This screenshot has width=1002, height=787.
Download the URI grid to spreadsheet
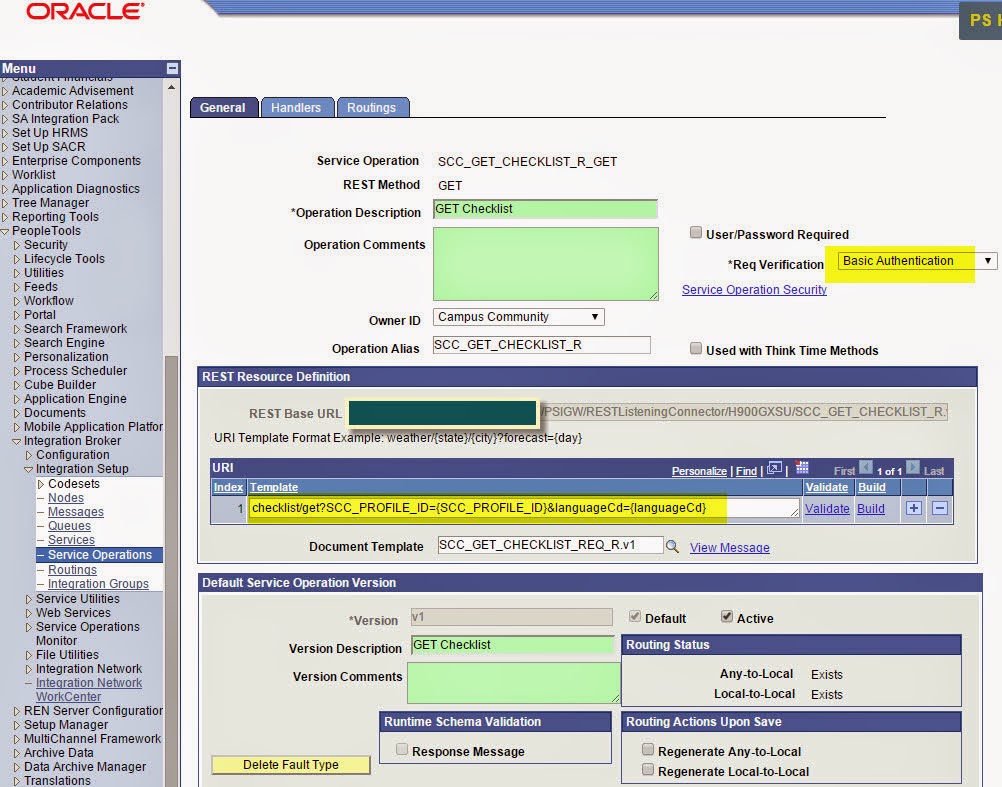[802, 468]
